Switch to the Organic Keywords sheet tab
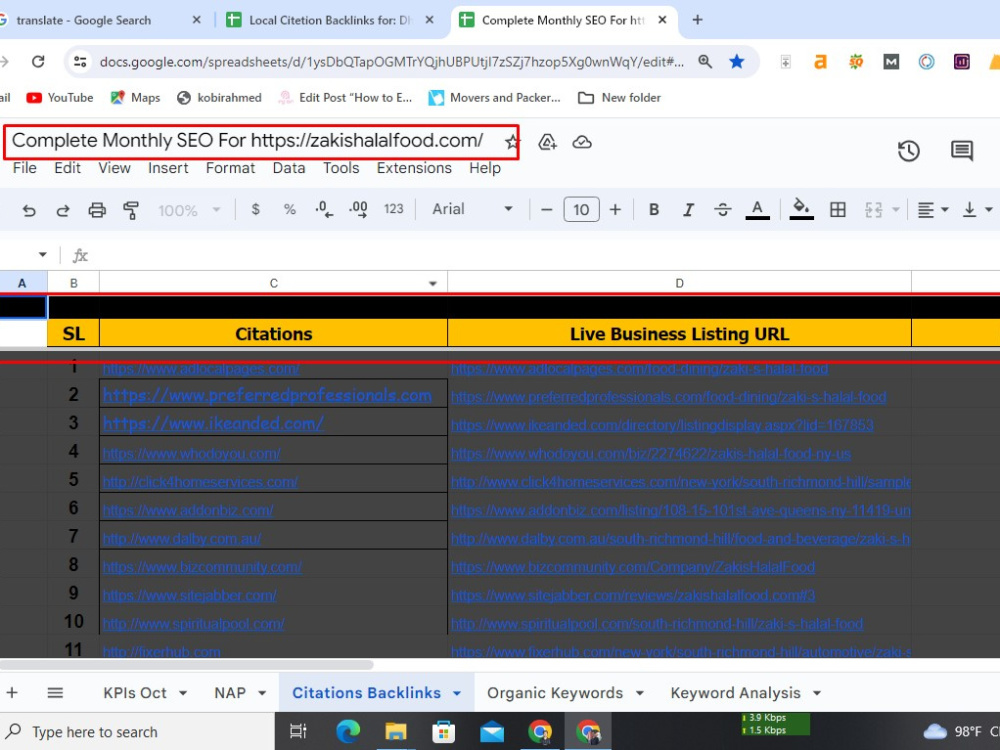Viewport: 1000px width, 750px height. 555,693
